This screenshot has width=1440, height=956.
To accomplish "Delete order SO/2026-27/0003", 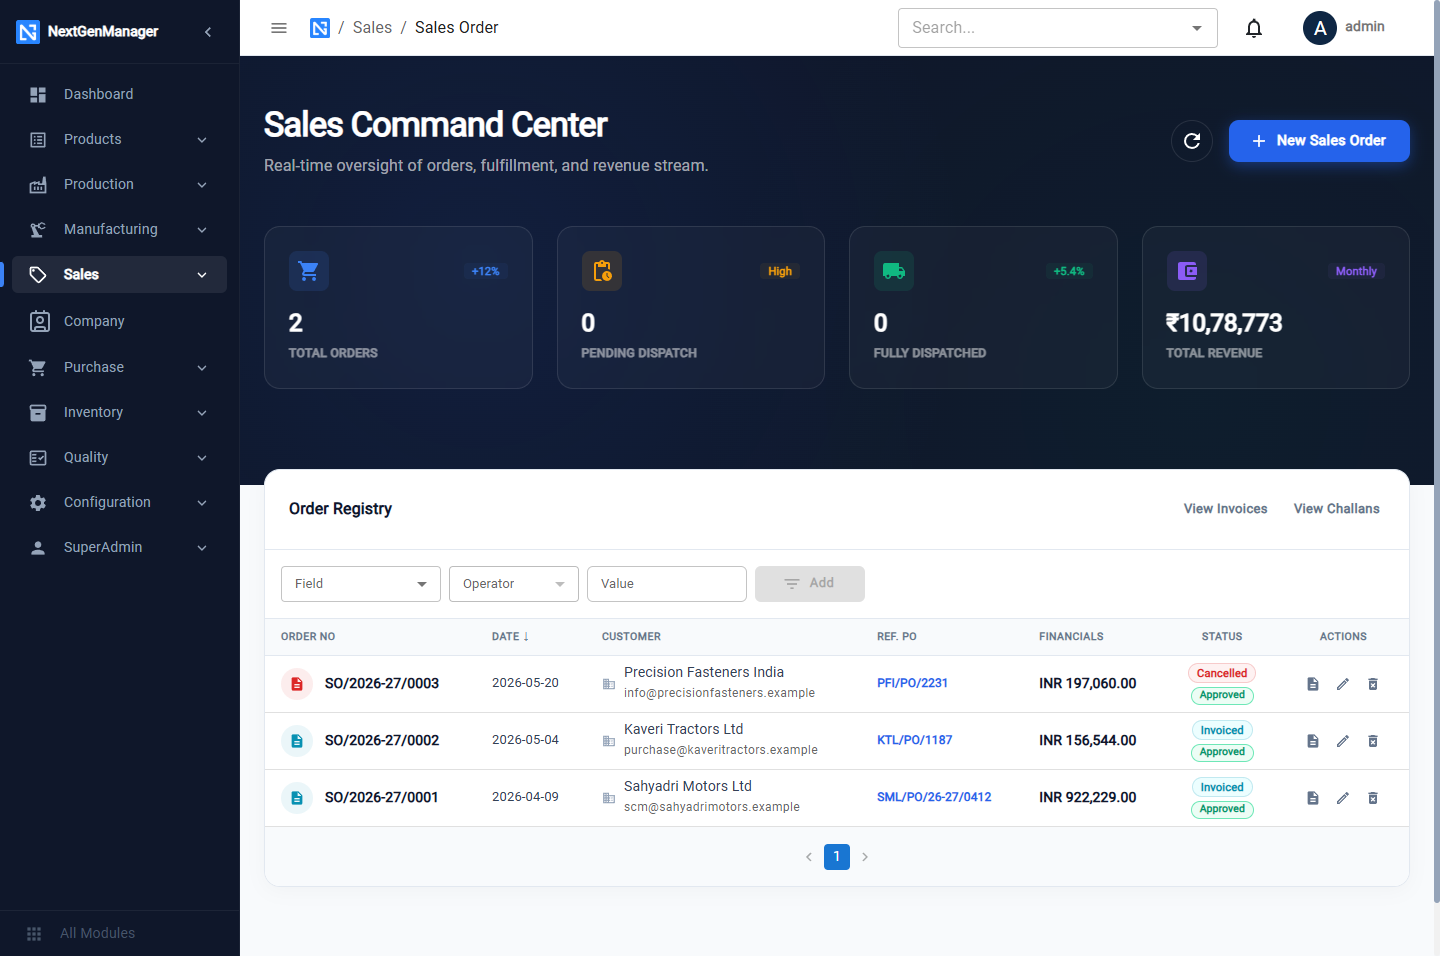I will pyautogui.click(x=1373, y=684).
